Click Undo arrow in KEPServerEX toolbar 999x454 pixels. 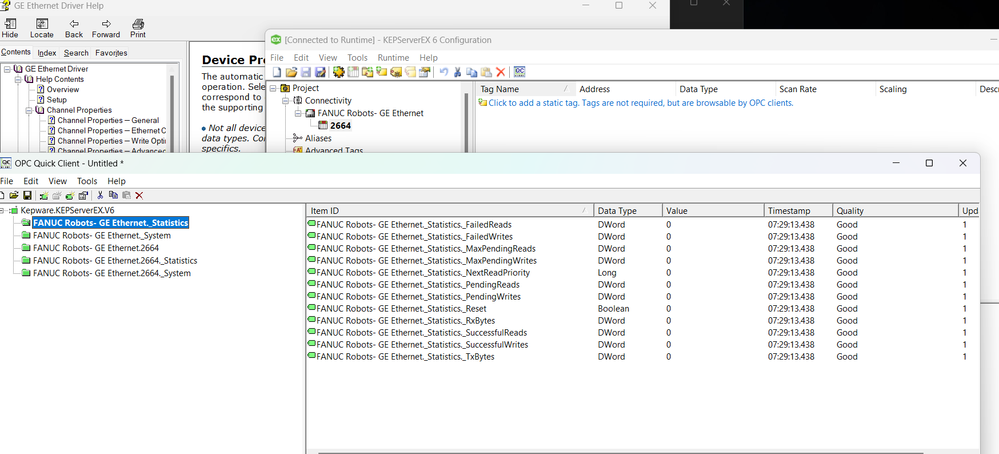[444, 72]
